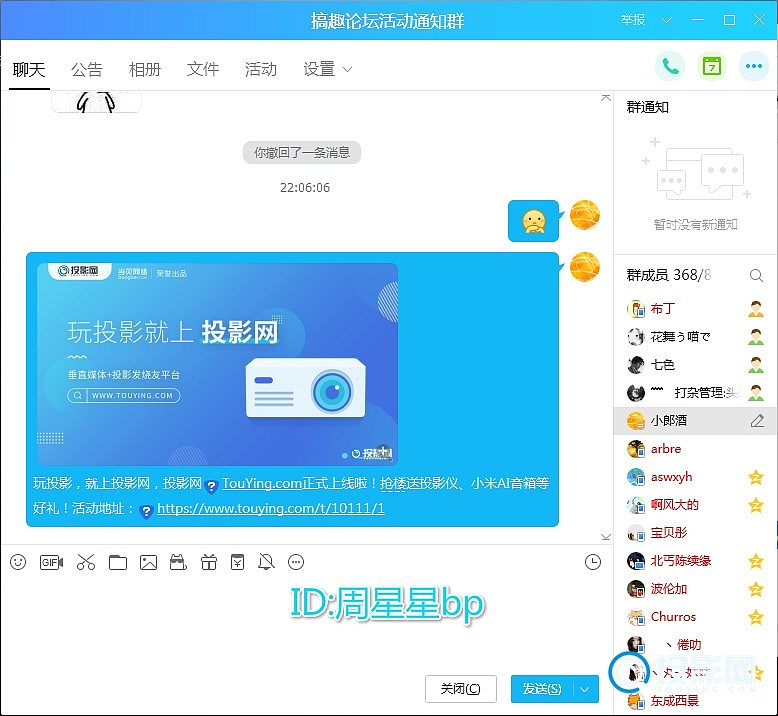Expand title bar dropdown next to 举报
This screenshot has height=716, width=778.
click(666, 20)
